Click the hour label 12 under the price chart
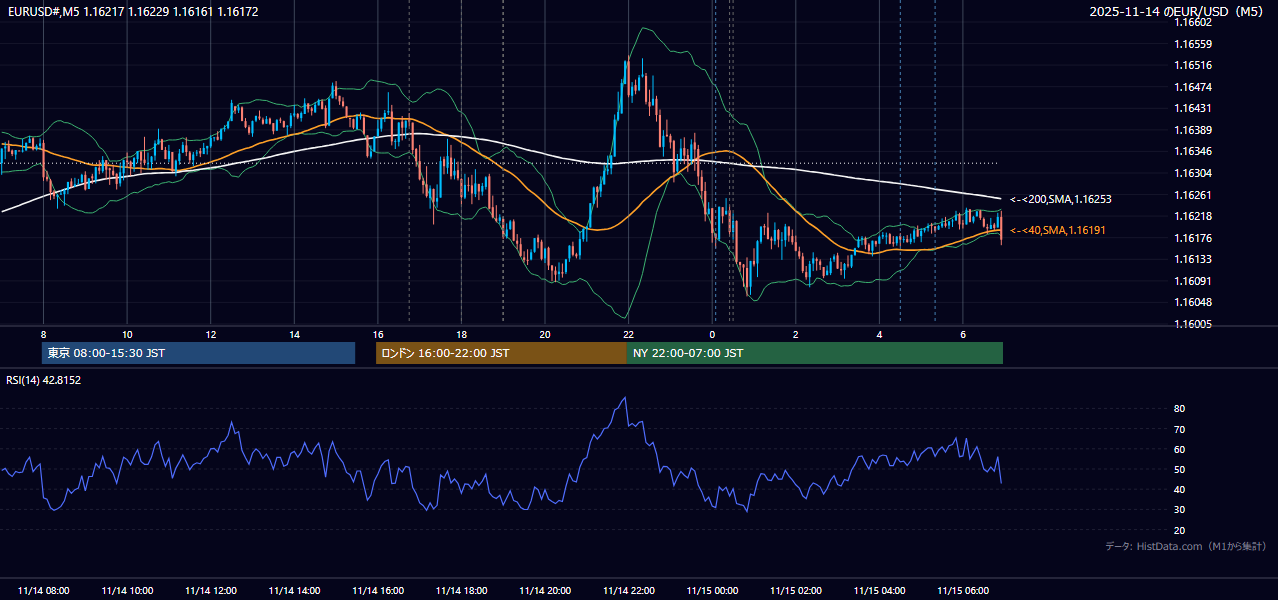1278x600 pixels. tap(211, 334)
